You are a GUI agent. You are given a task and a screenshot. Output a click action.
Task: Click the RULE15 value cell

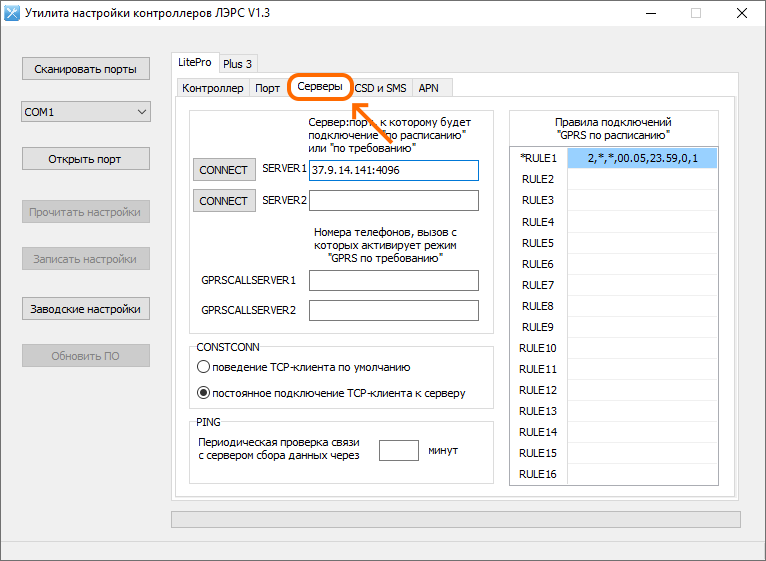coord(642,453)
